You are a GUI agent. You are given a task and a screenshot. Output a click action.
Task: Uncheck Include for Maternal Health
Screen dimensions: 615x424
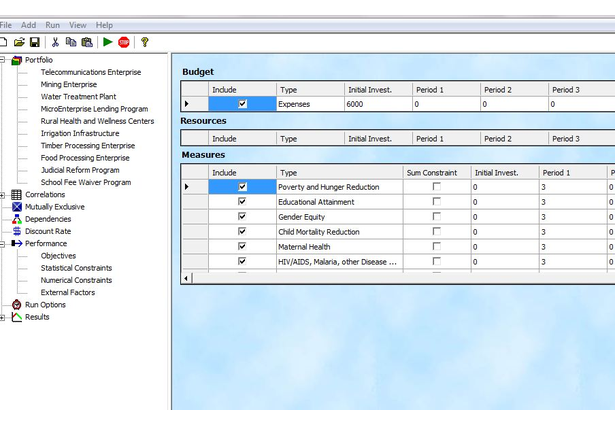(x=242, y=246)
